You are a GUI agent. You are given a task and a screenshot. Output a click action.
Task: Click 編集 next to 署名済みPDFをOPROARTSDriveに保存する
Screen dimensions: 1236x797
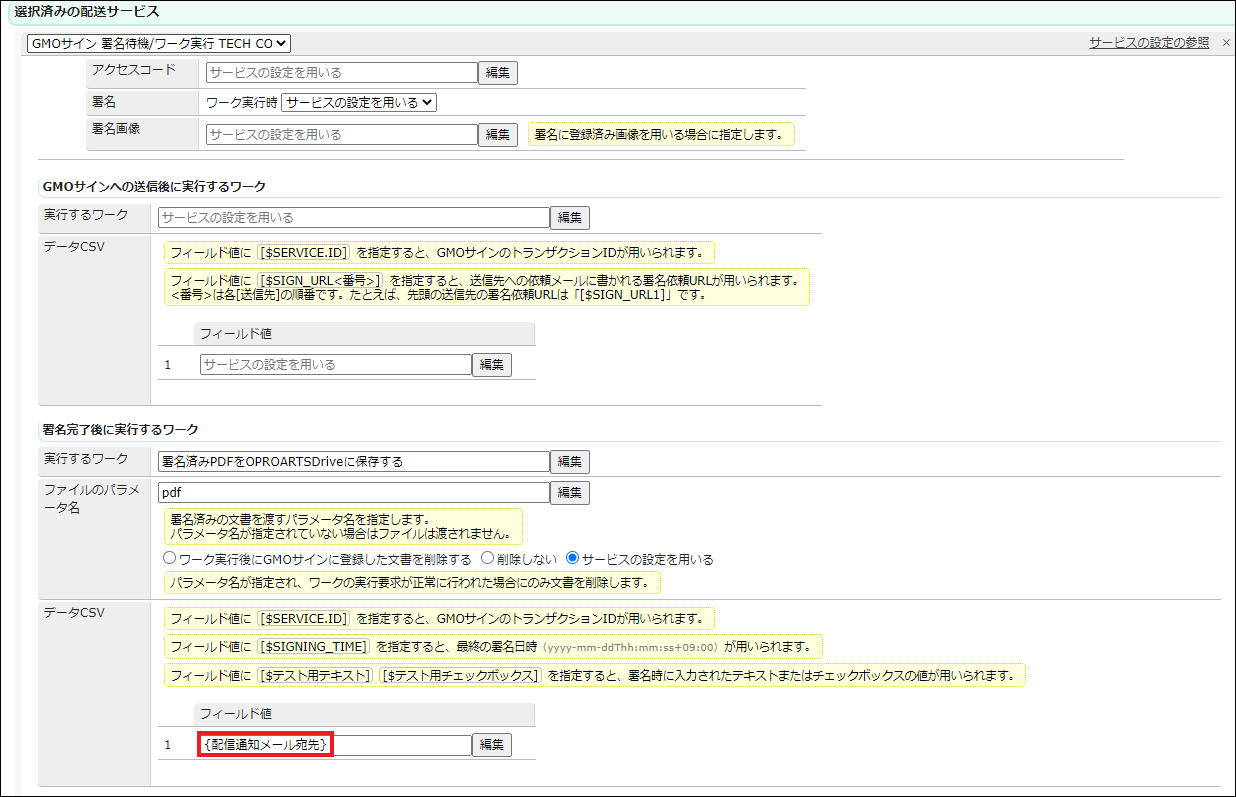point(570,461)
